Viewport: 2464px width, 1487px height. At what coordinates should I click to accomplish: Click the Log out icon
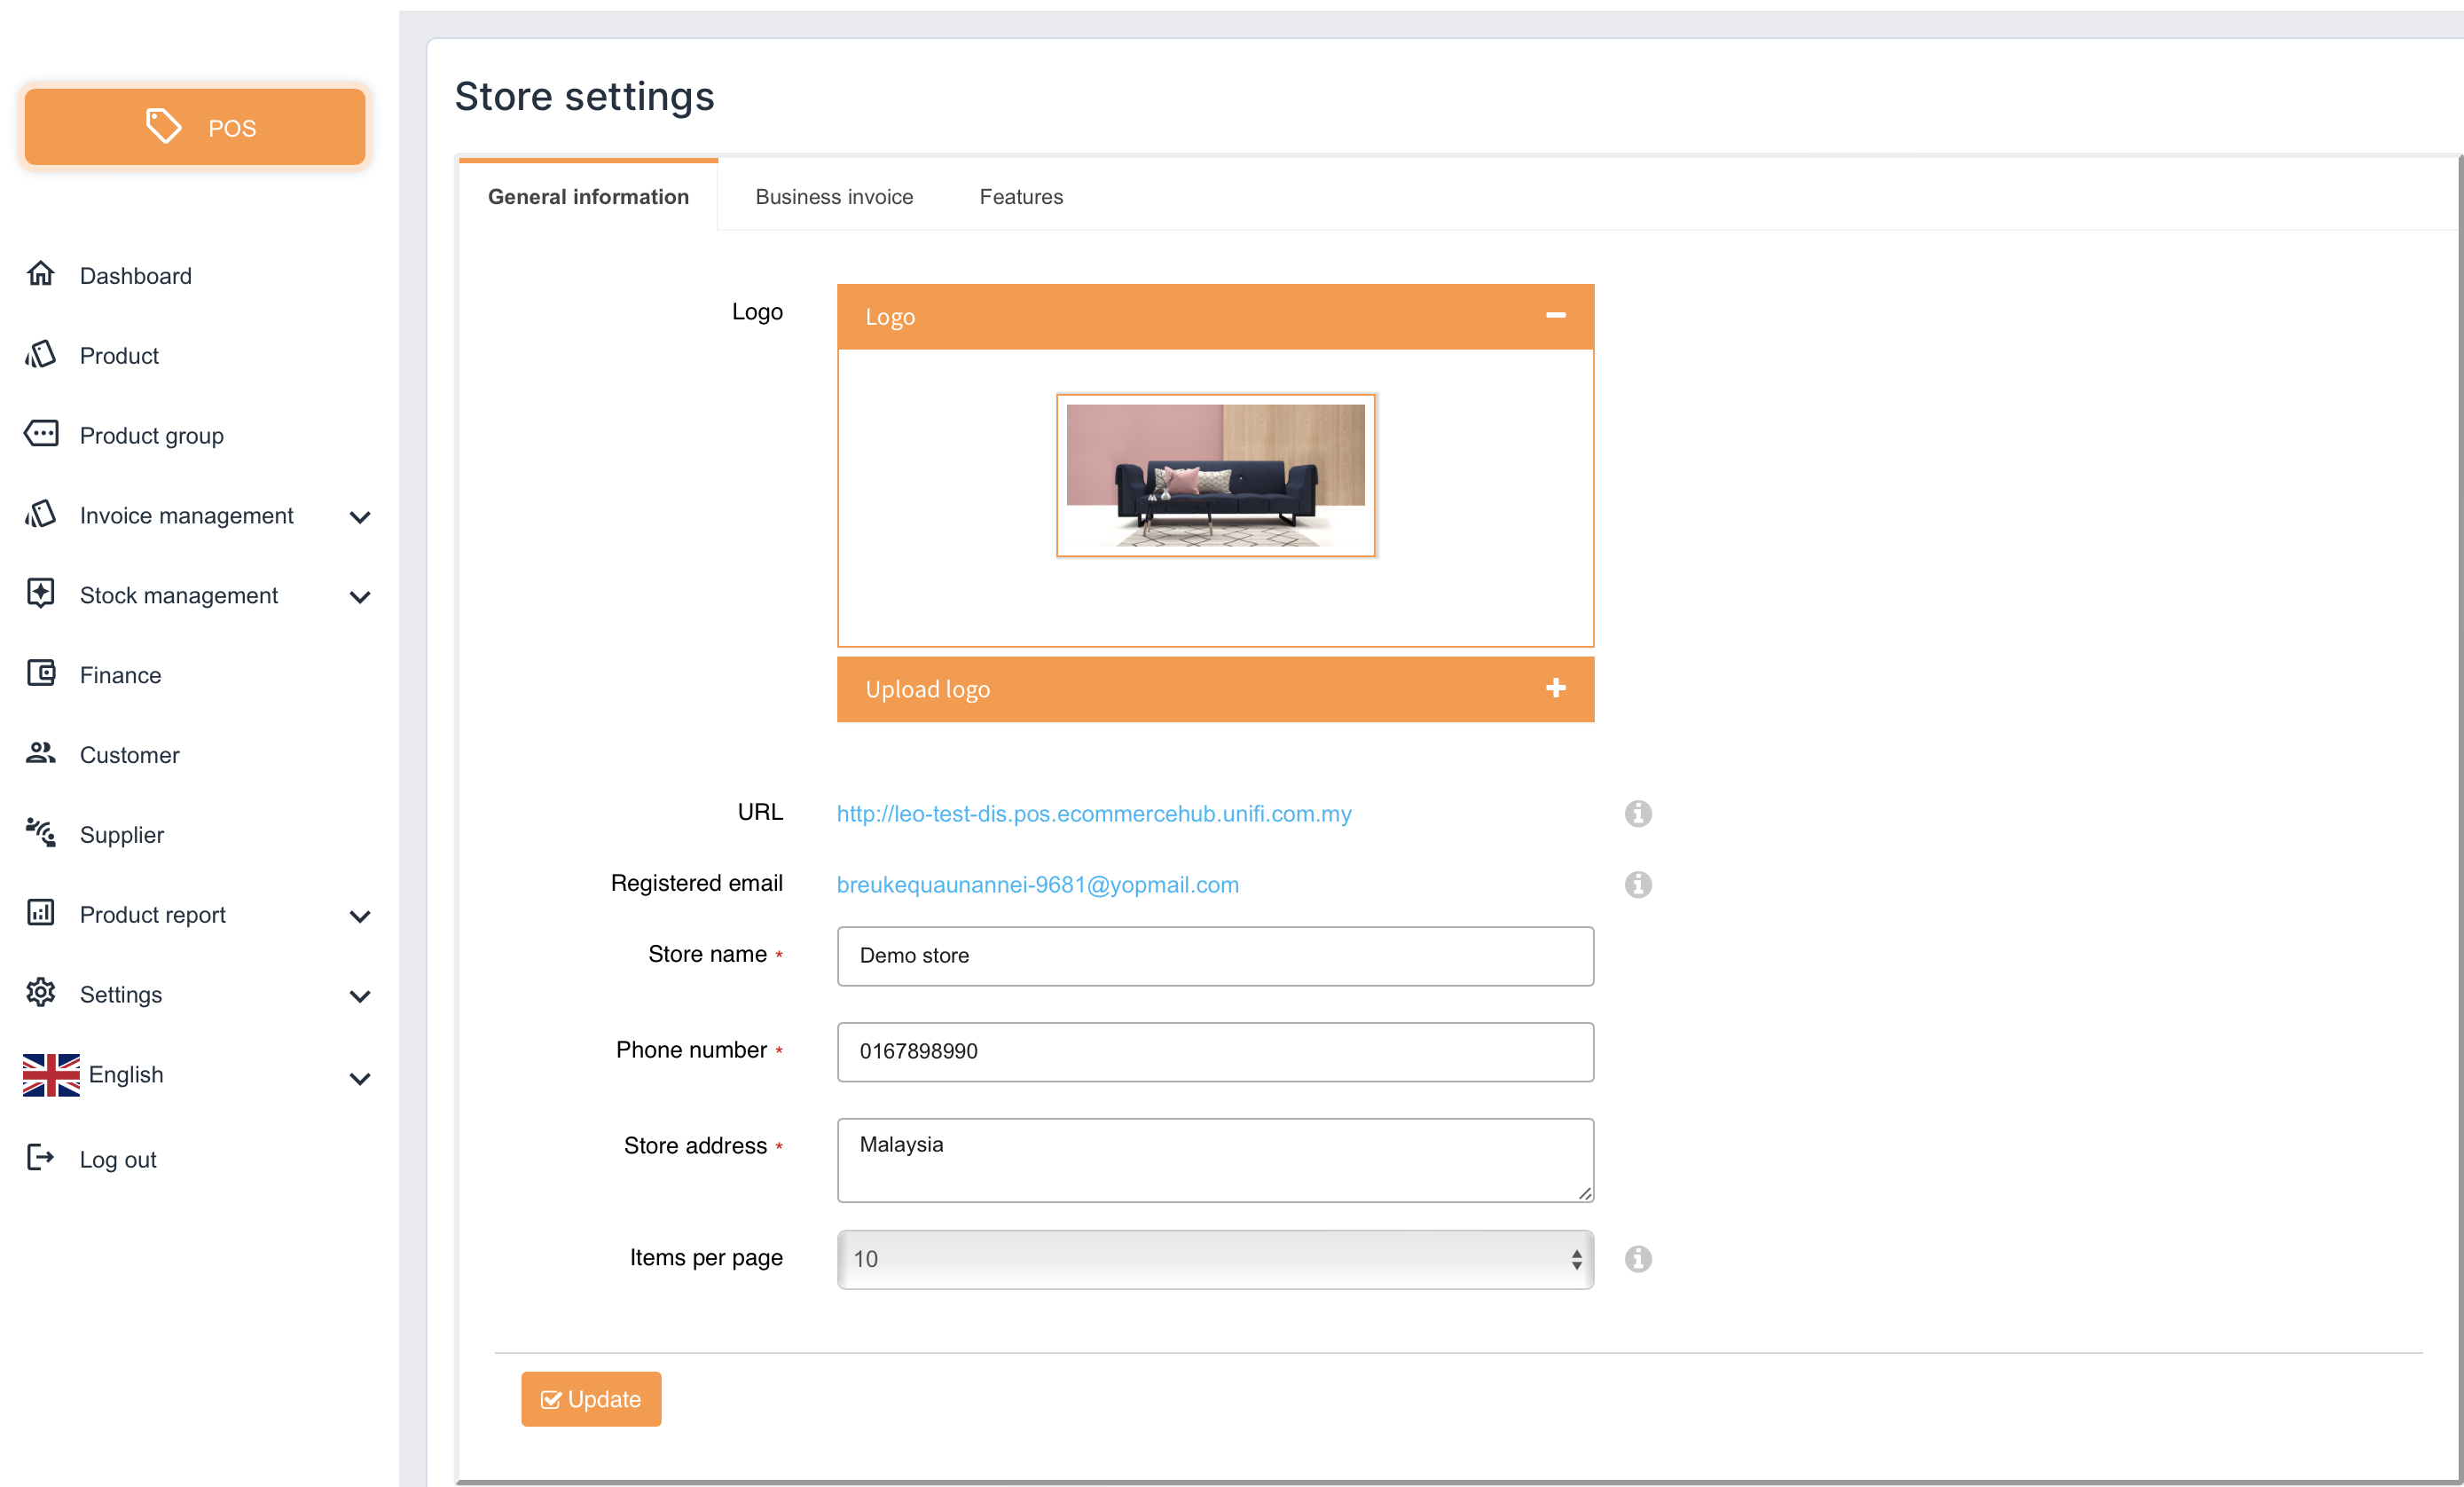(x=40, y=1158)
